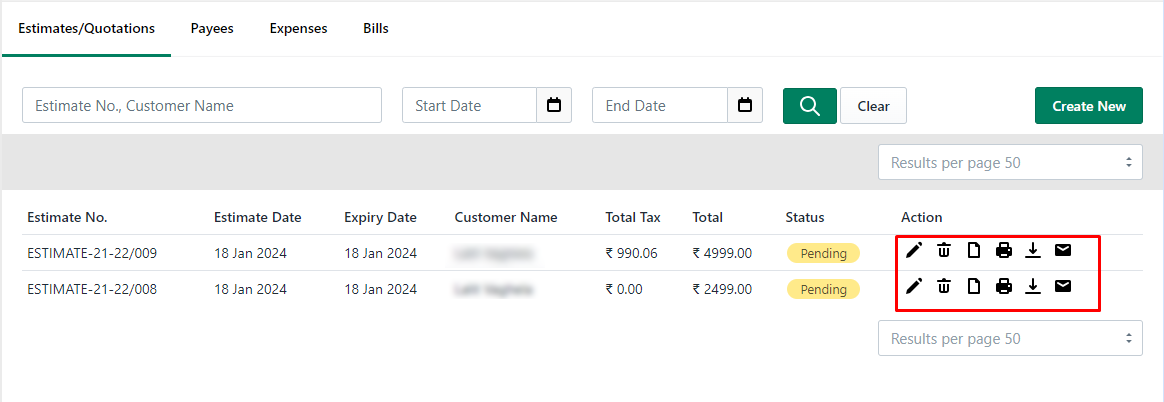1164x402 pixels.
Task: Expand the top Results per page dropdown
Action: pos(1010,162)
